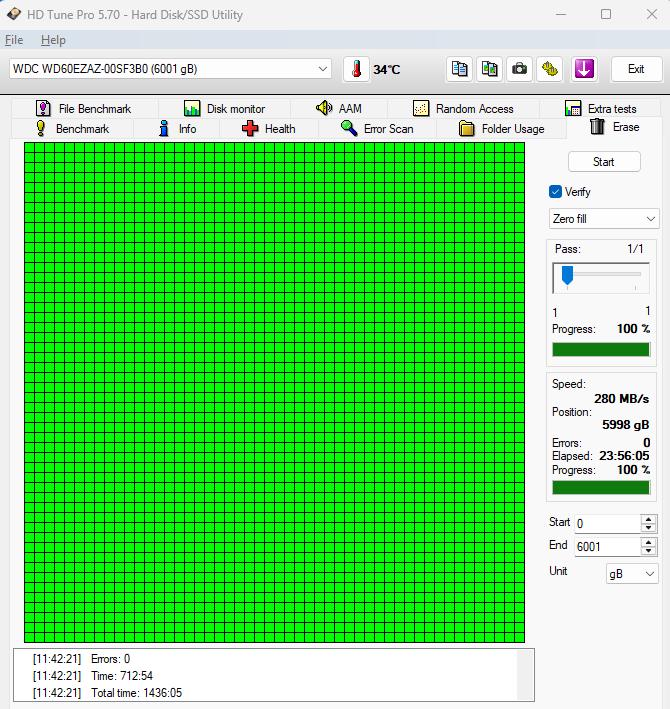Click the Random Access scatter icon

click(421, 109)
